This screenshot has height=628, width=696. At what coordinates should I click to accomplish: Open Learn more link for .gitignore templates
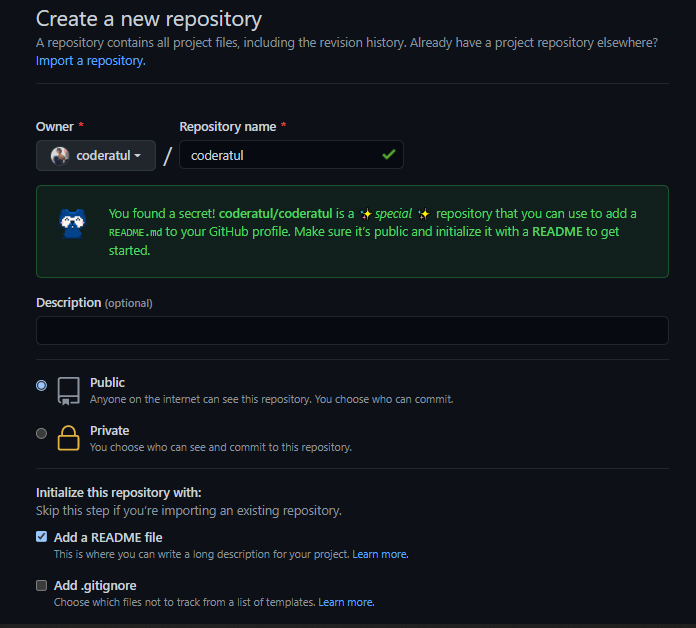[x=346, y=602]
